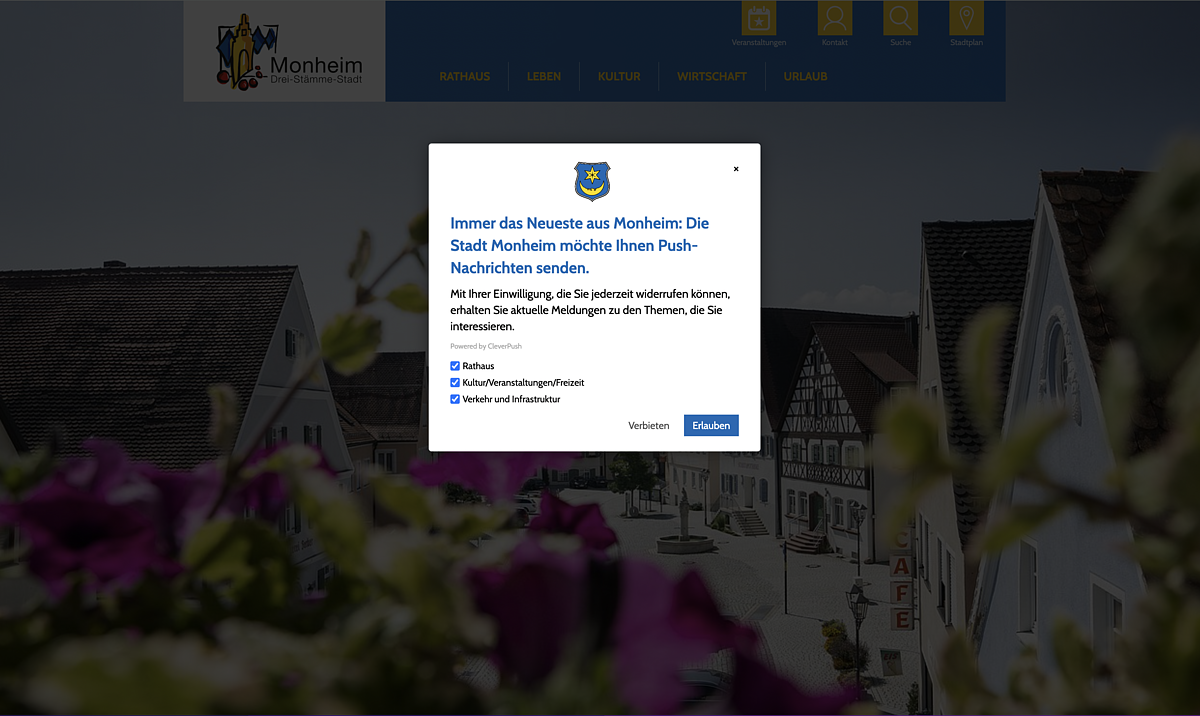Toggle the Kultur/Veranstaltungen/Freizeit checkbox
This screenshot has height=716, width=1200.
[455, 383]
